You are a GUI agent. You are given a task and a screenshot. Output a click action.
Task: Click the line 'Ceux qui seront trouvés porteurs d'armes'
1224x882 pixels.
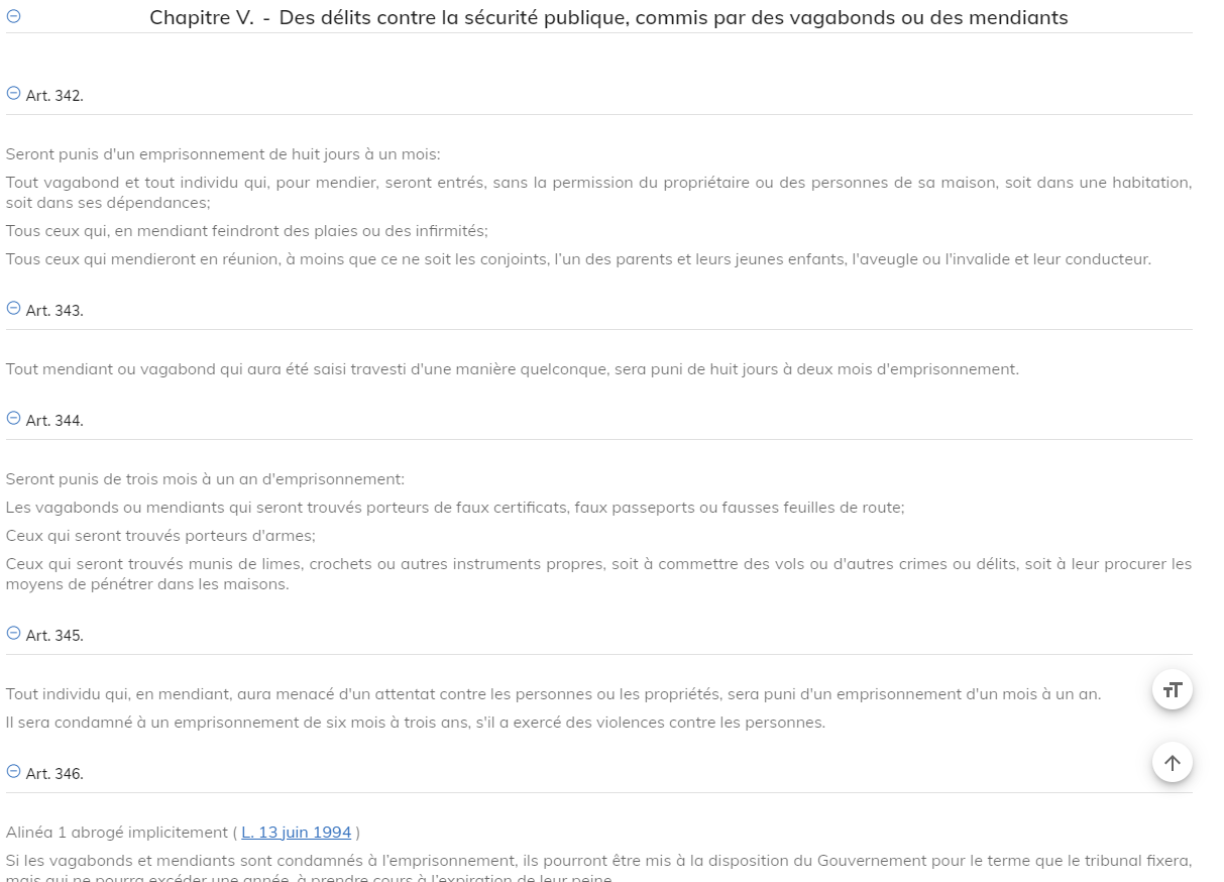point(160,535)
